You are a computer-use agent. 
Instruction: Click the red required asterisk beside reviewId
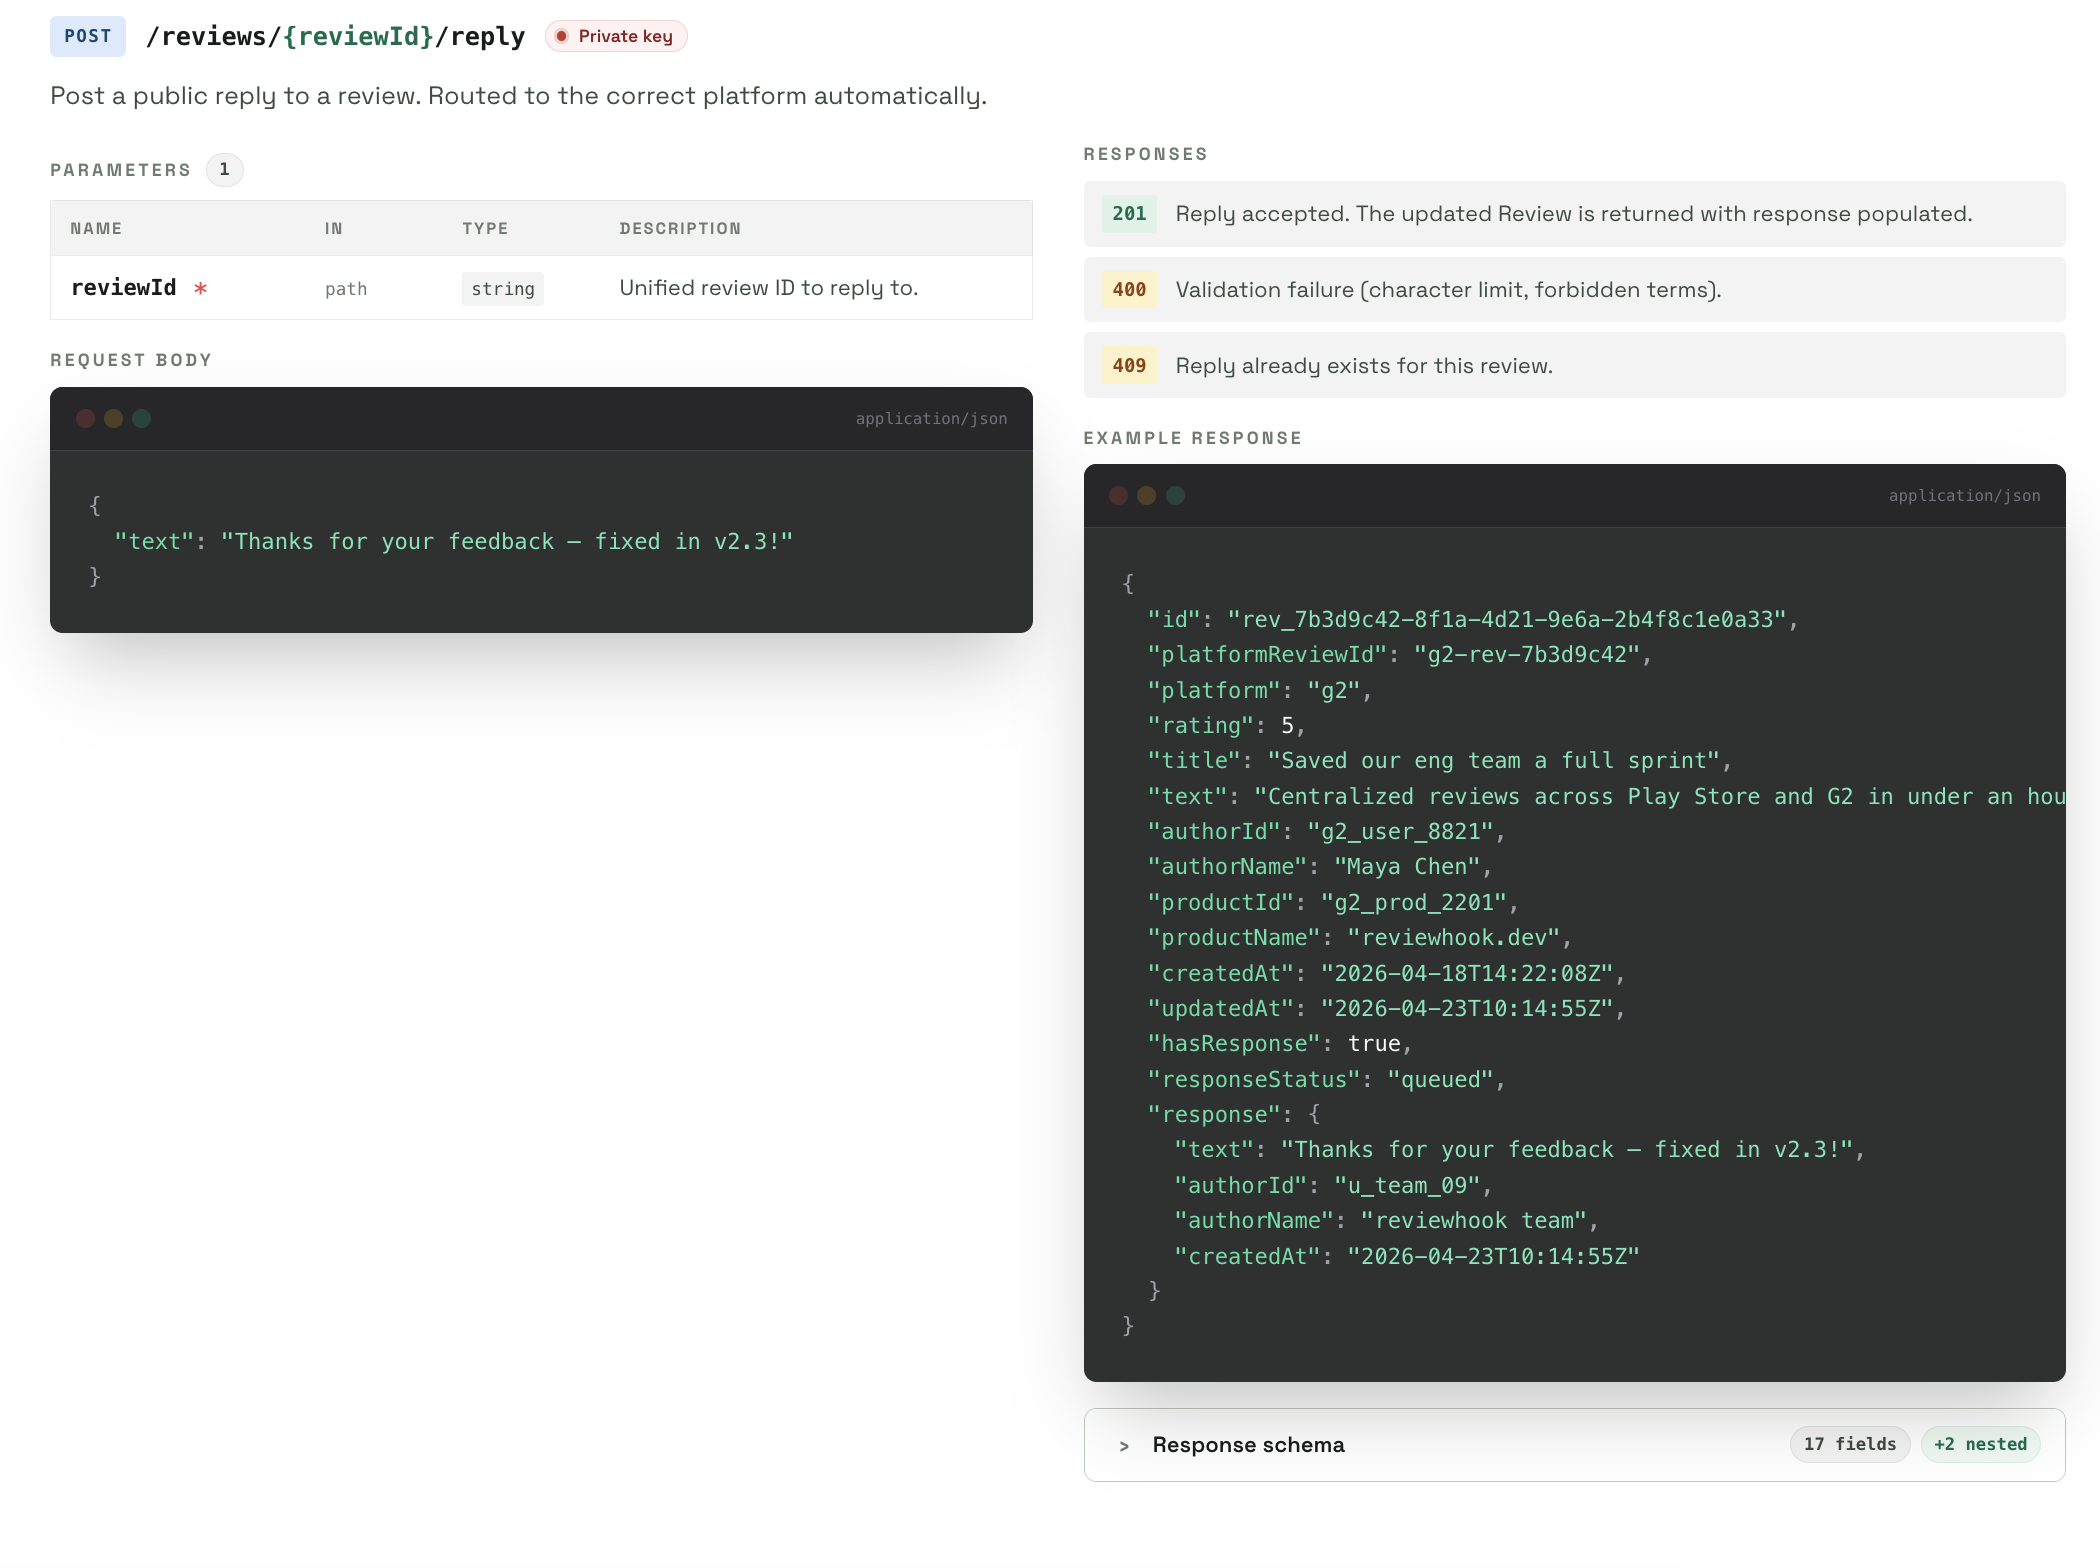click(201, 288)
